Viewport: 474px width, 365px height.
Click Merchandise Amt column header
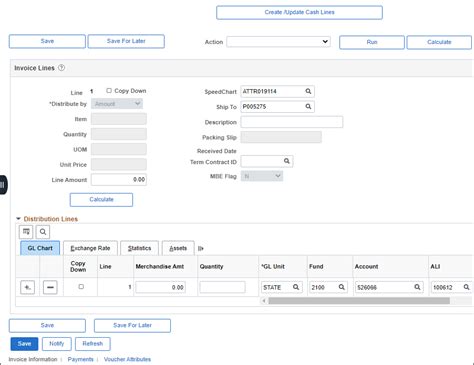pyautogui.click(x=160, y=267)
